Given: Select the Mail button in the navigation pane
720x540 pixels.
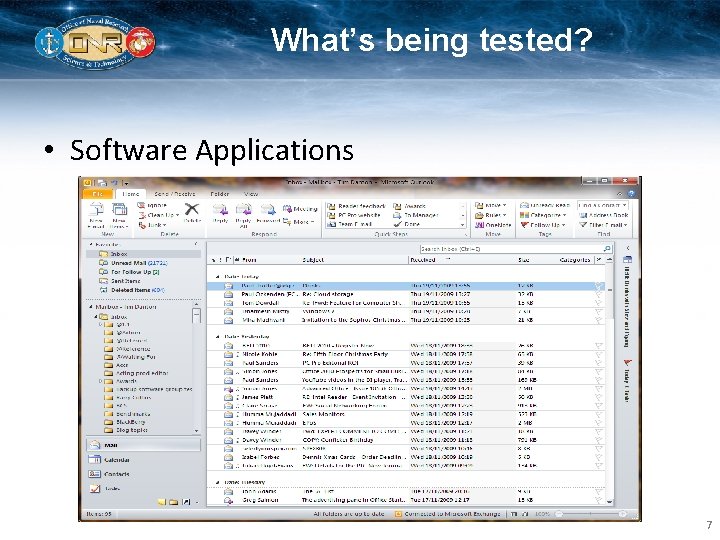Looking at the screenshot, I should [x=143, y=445].
